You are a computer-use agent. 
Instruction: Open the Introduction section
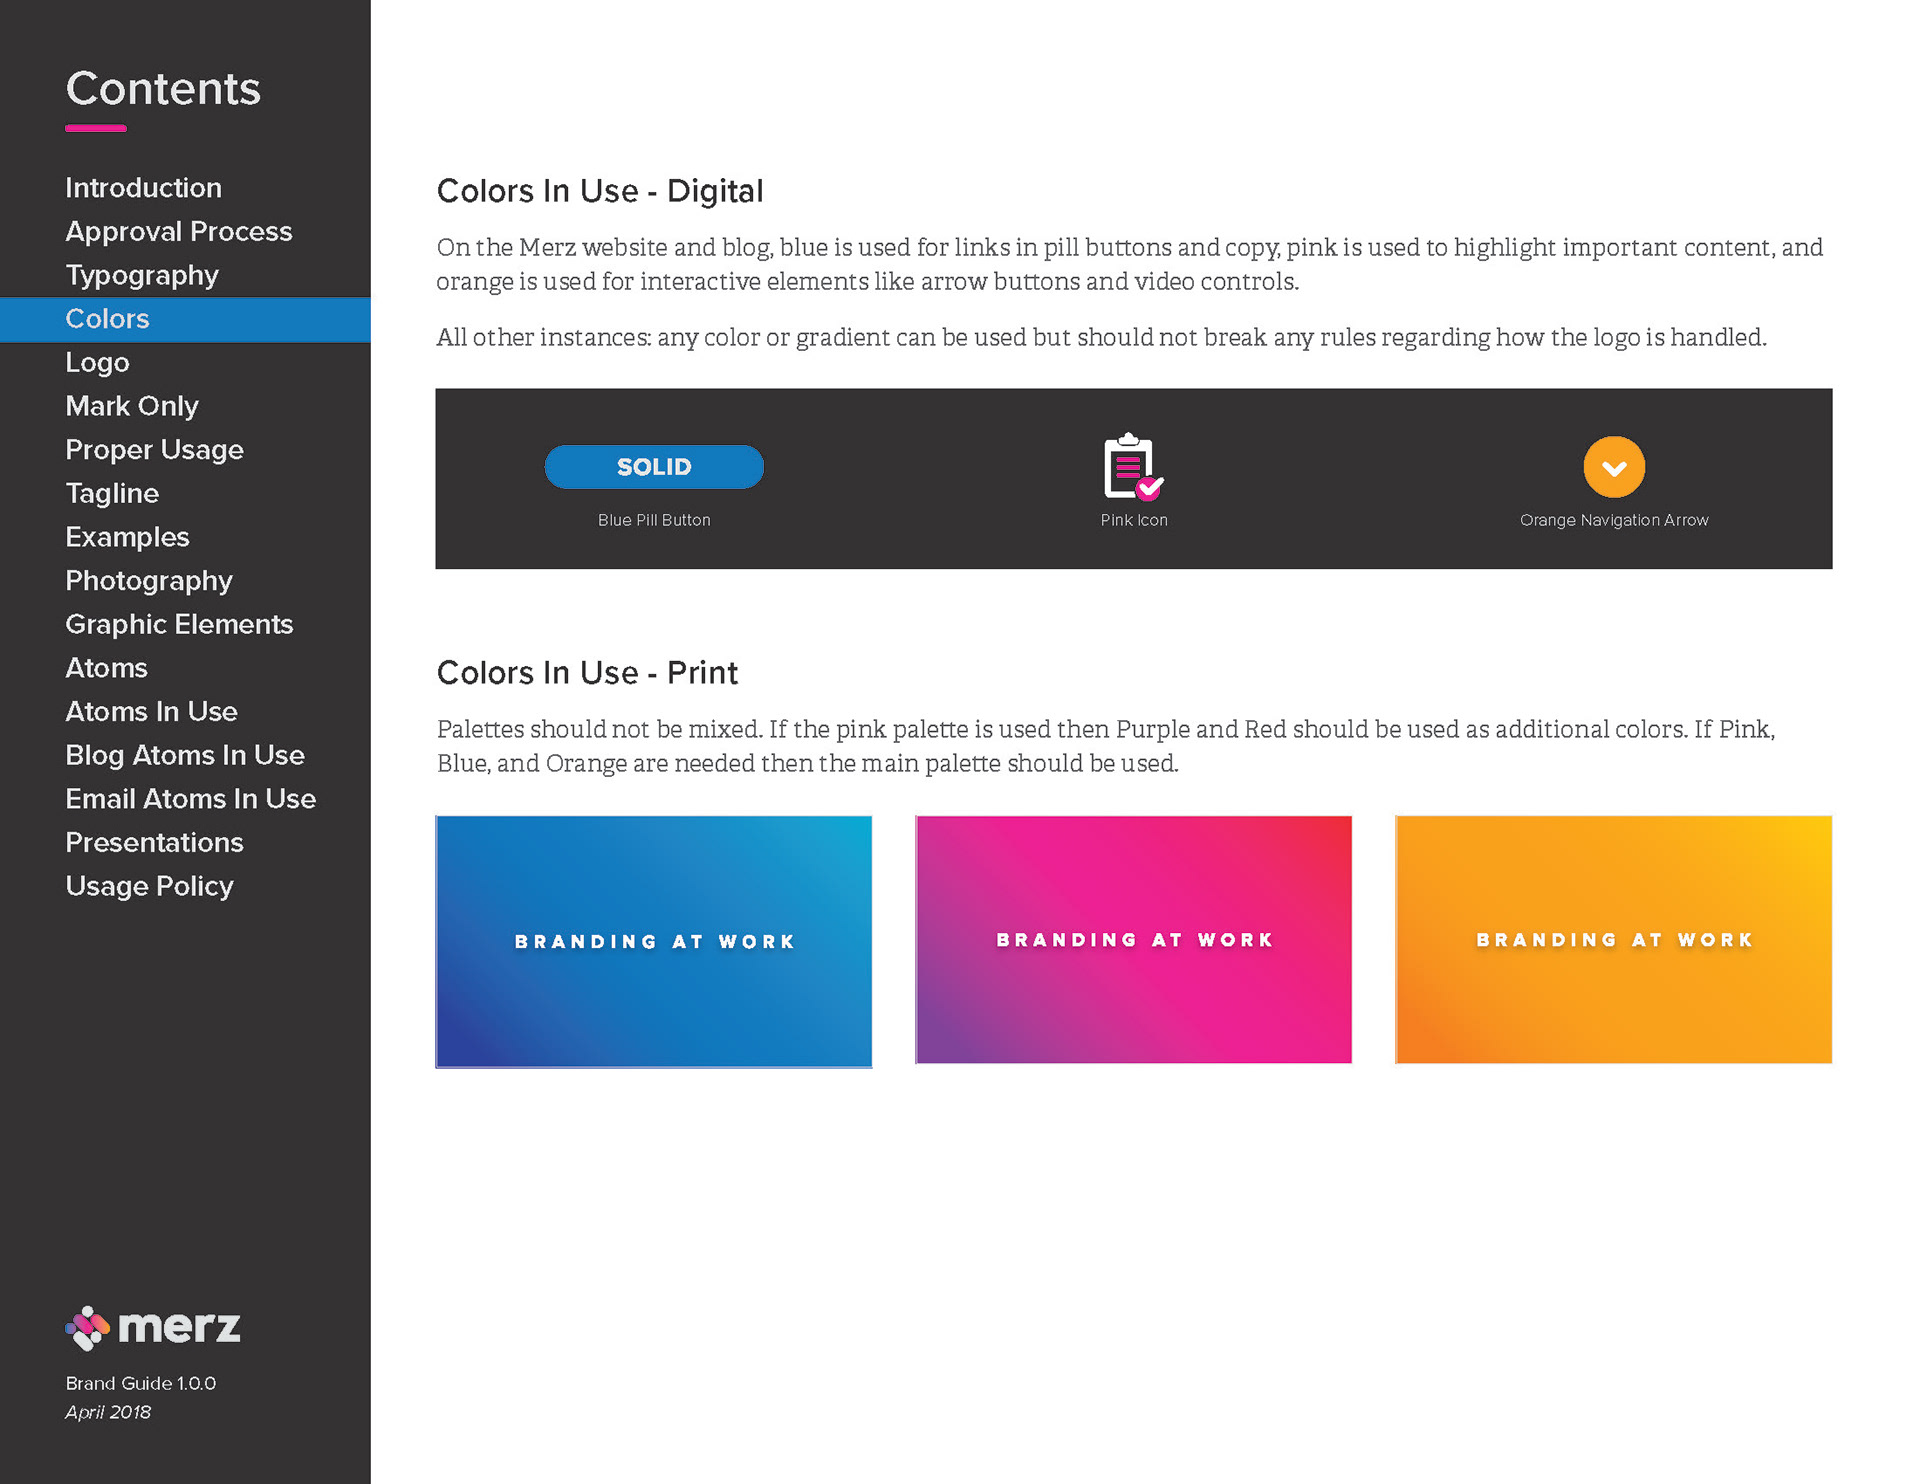[143, 188]
